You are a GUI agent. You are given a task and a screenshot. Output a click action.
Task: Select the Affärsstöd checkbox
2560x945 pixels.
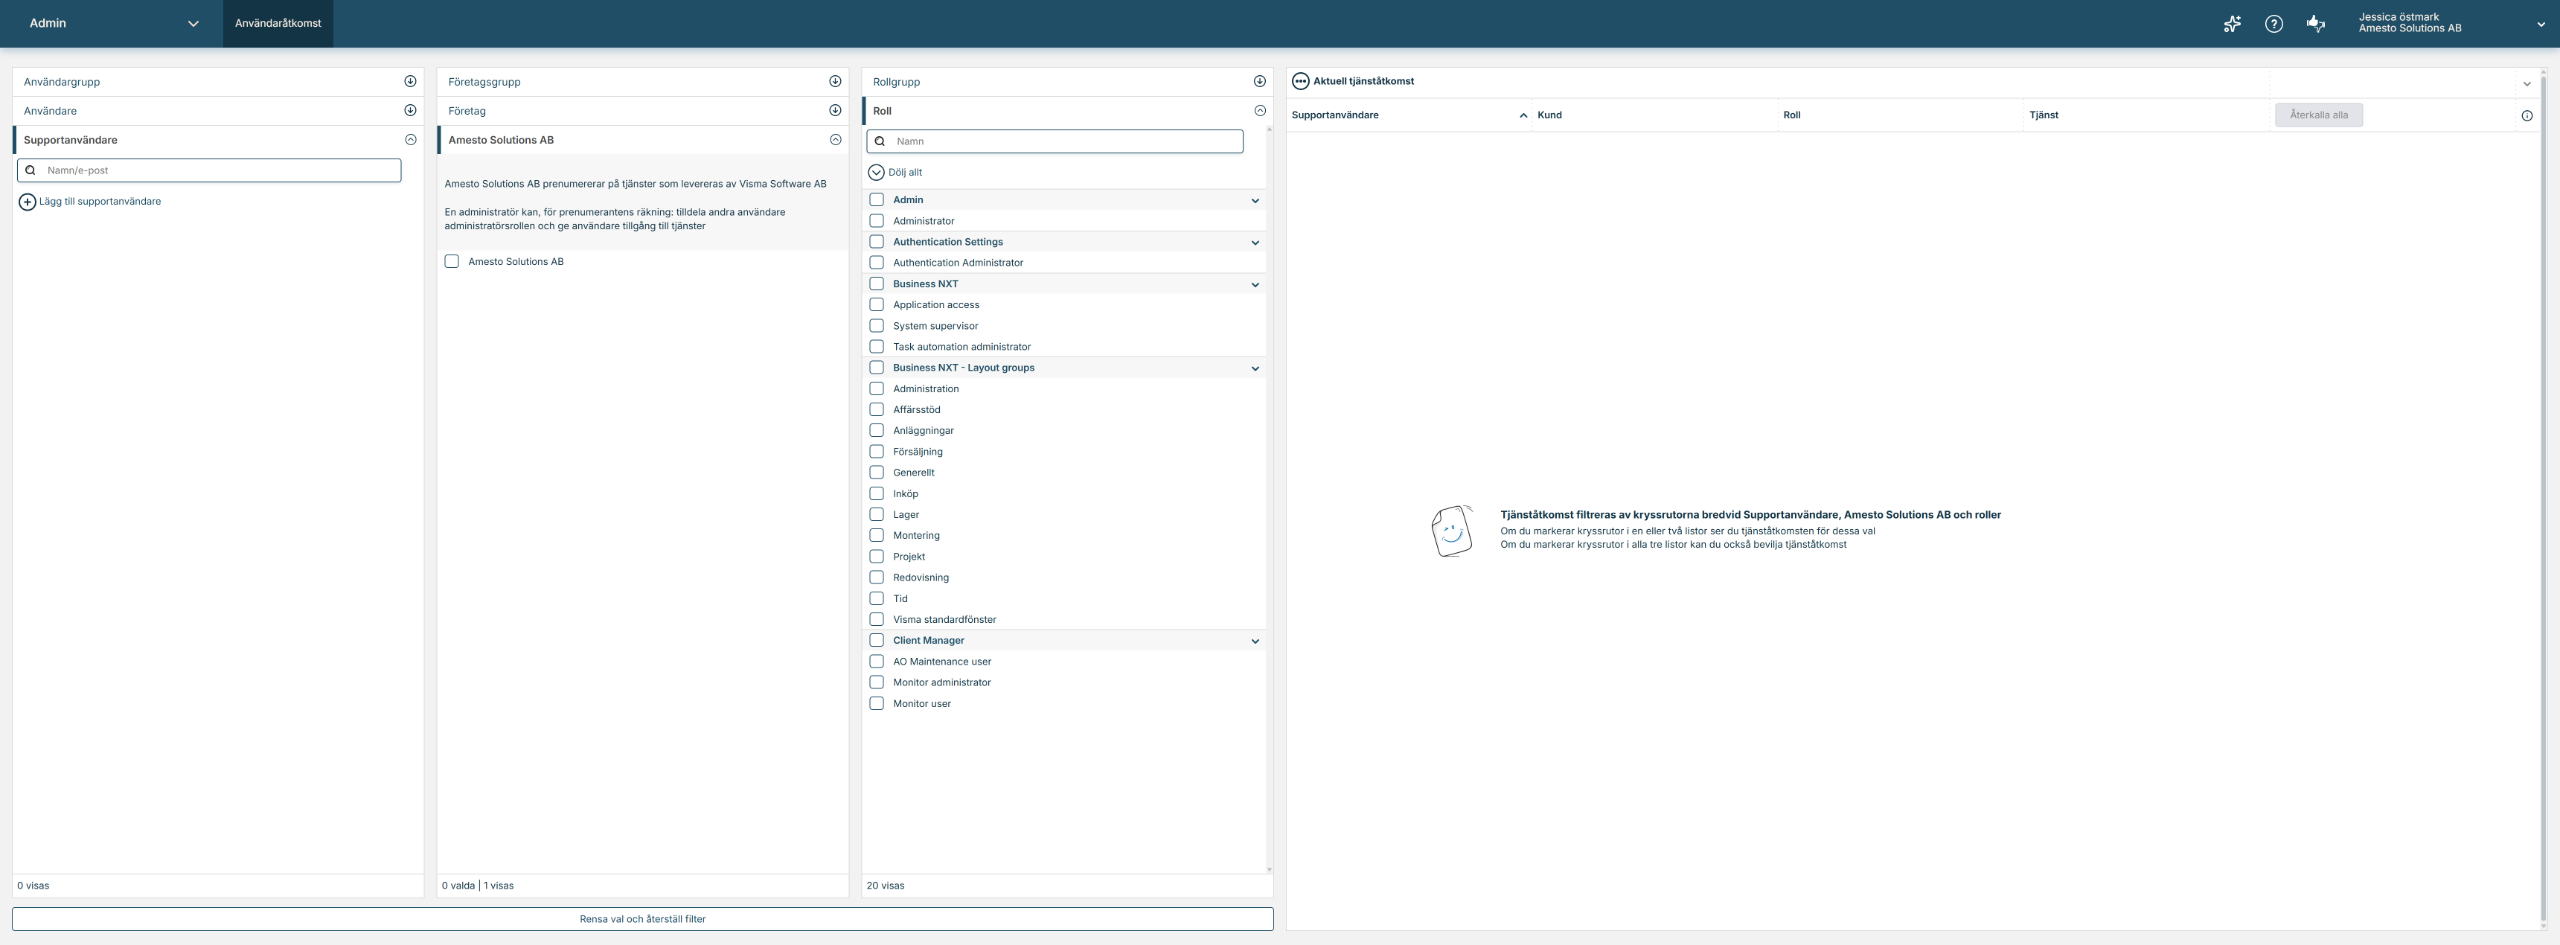pos(877,410)
